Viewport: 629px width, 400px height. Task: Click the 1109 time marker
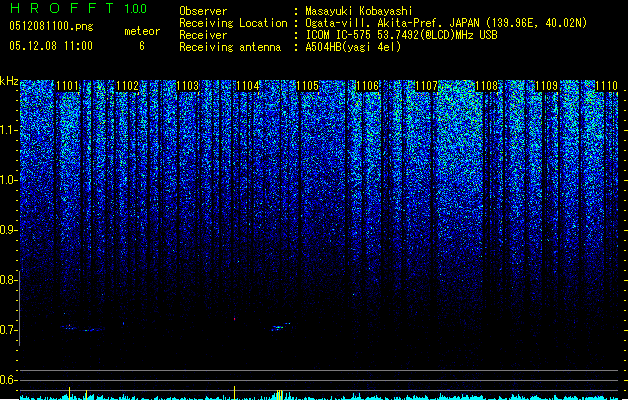coord(547,86)
